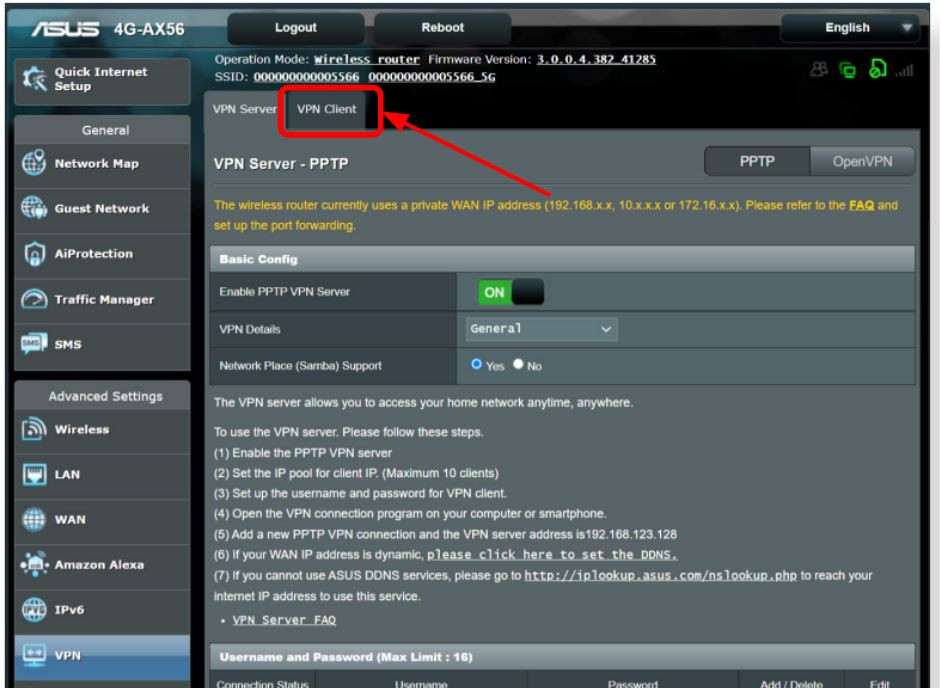Click the Traffic Manager gauge icon
This screenshot has height=688, width=941.
(x=34, y=299)
